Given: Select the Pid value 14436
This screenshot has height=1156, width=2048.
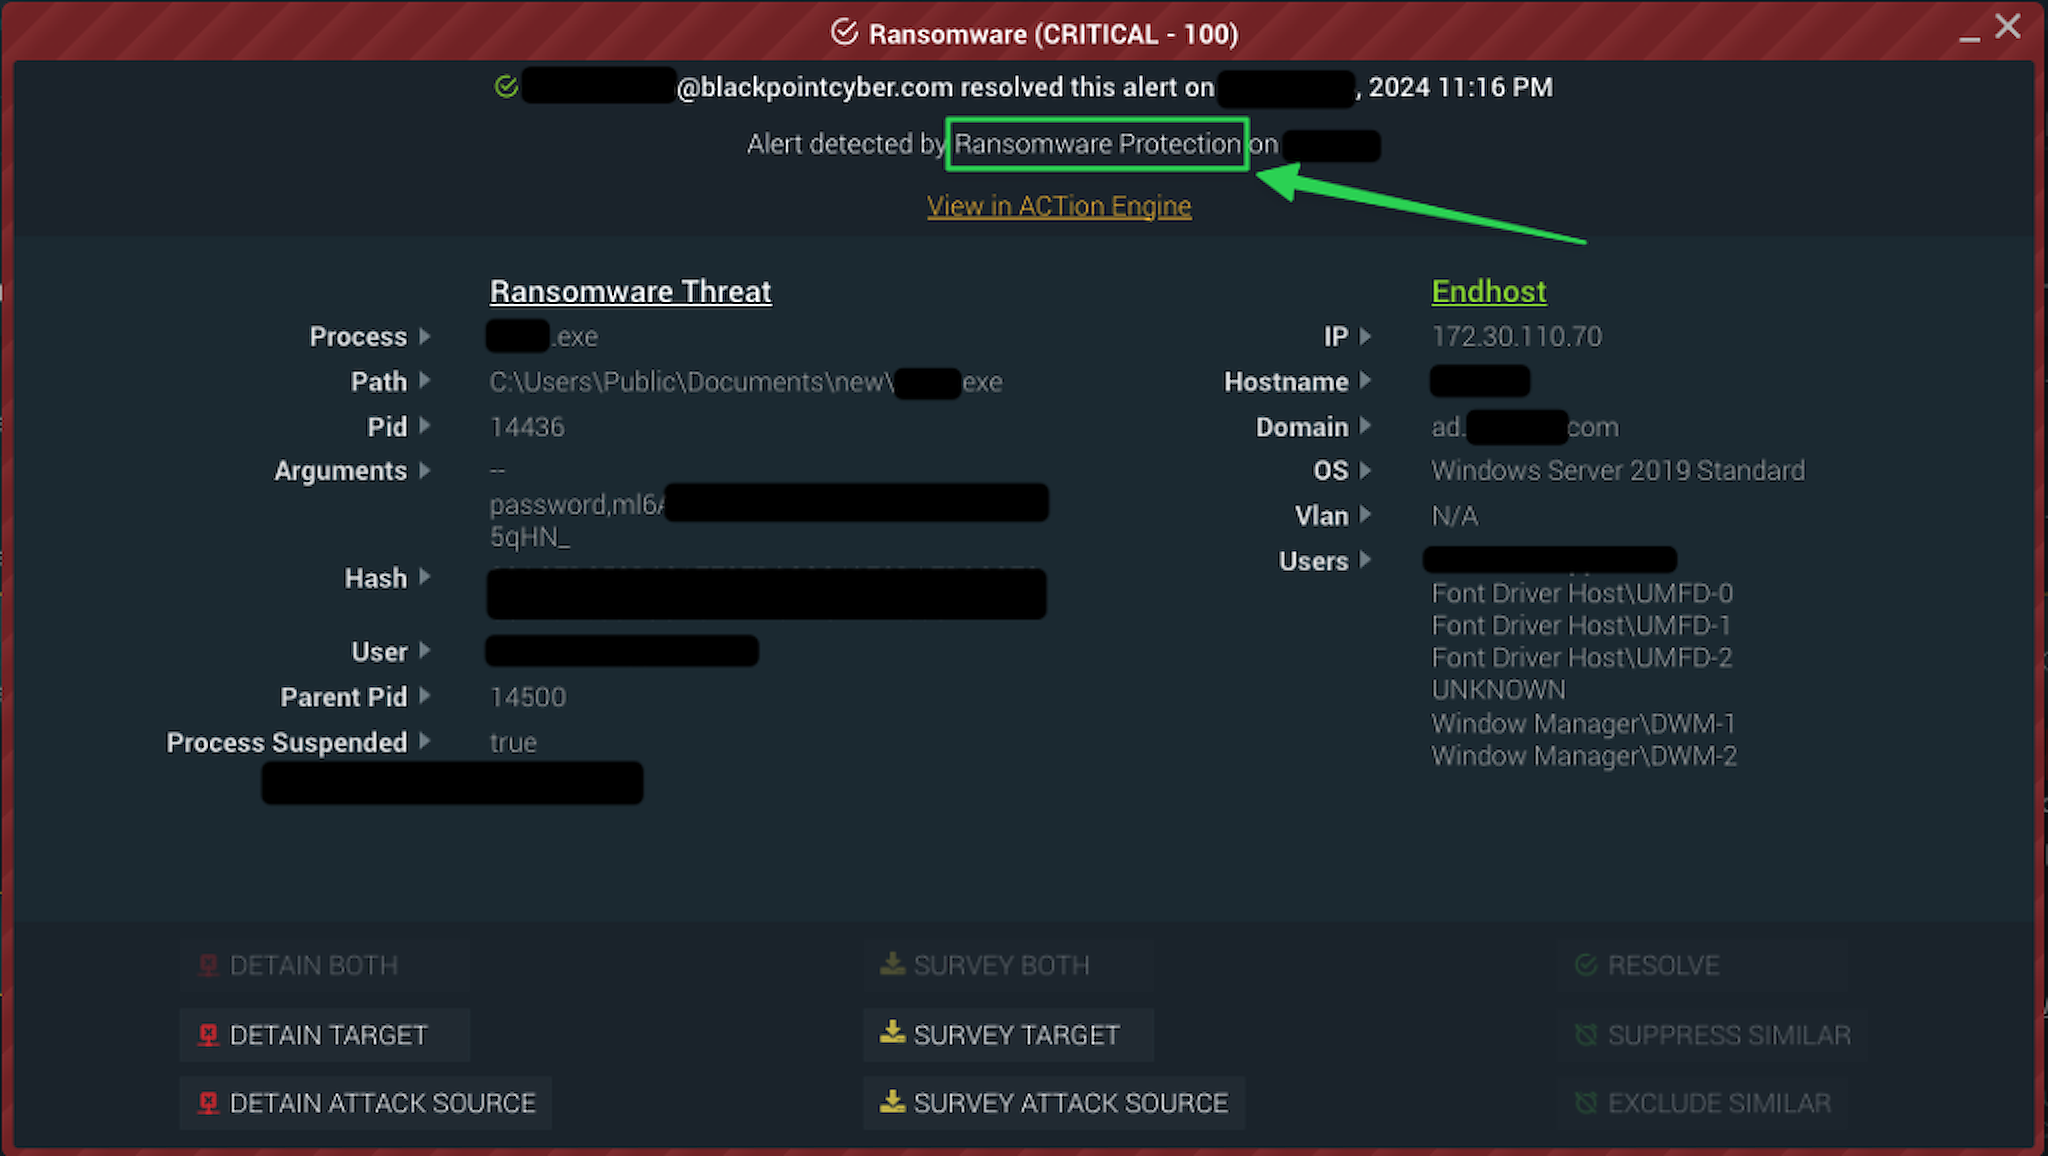Looking at the screenshot, I should (527, 427).
